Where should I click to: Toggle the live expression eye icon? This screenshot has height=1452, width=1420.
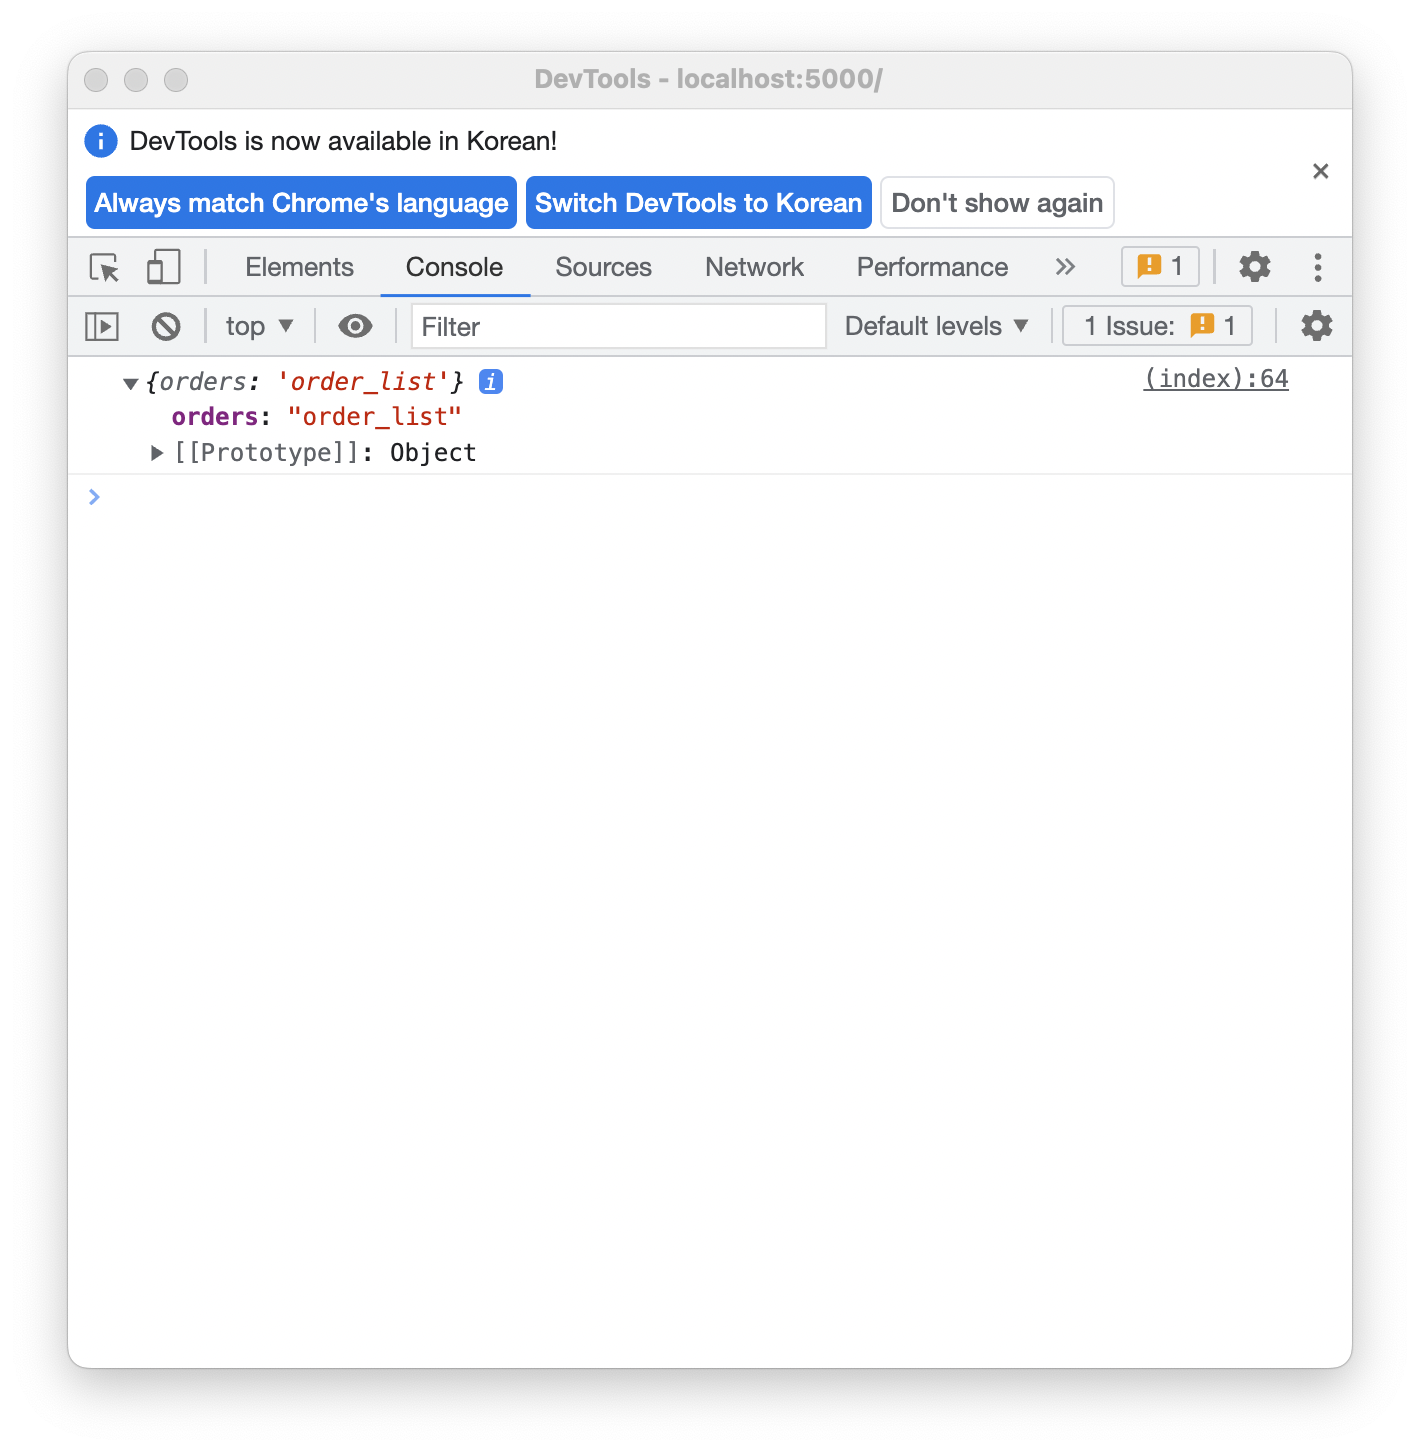pos(355,326)
